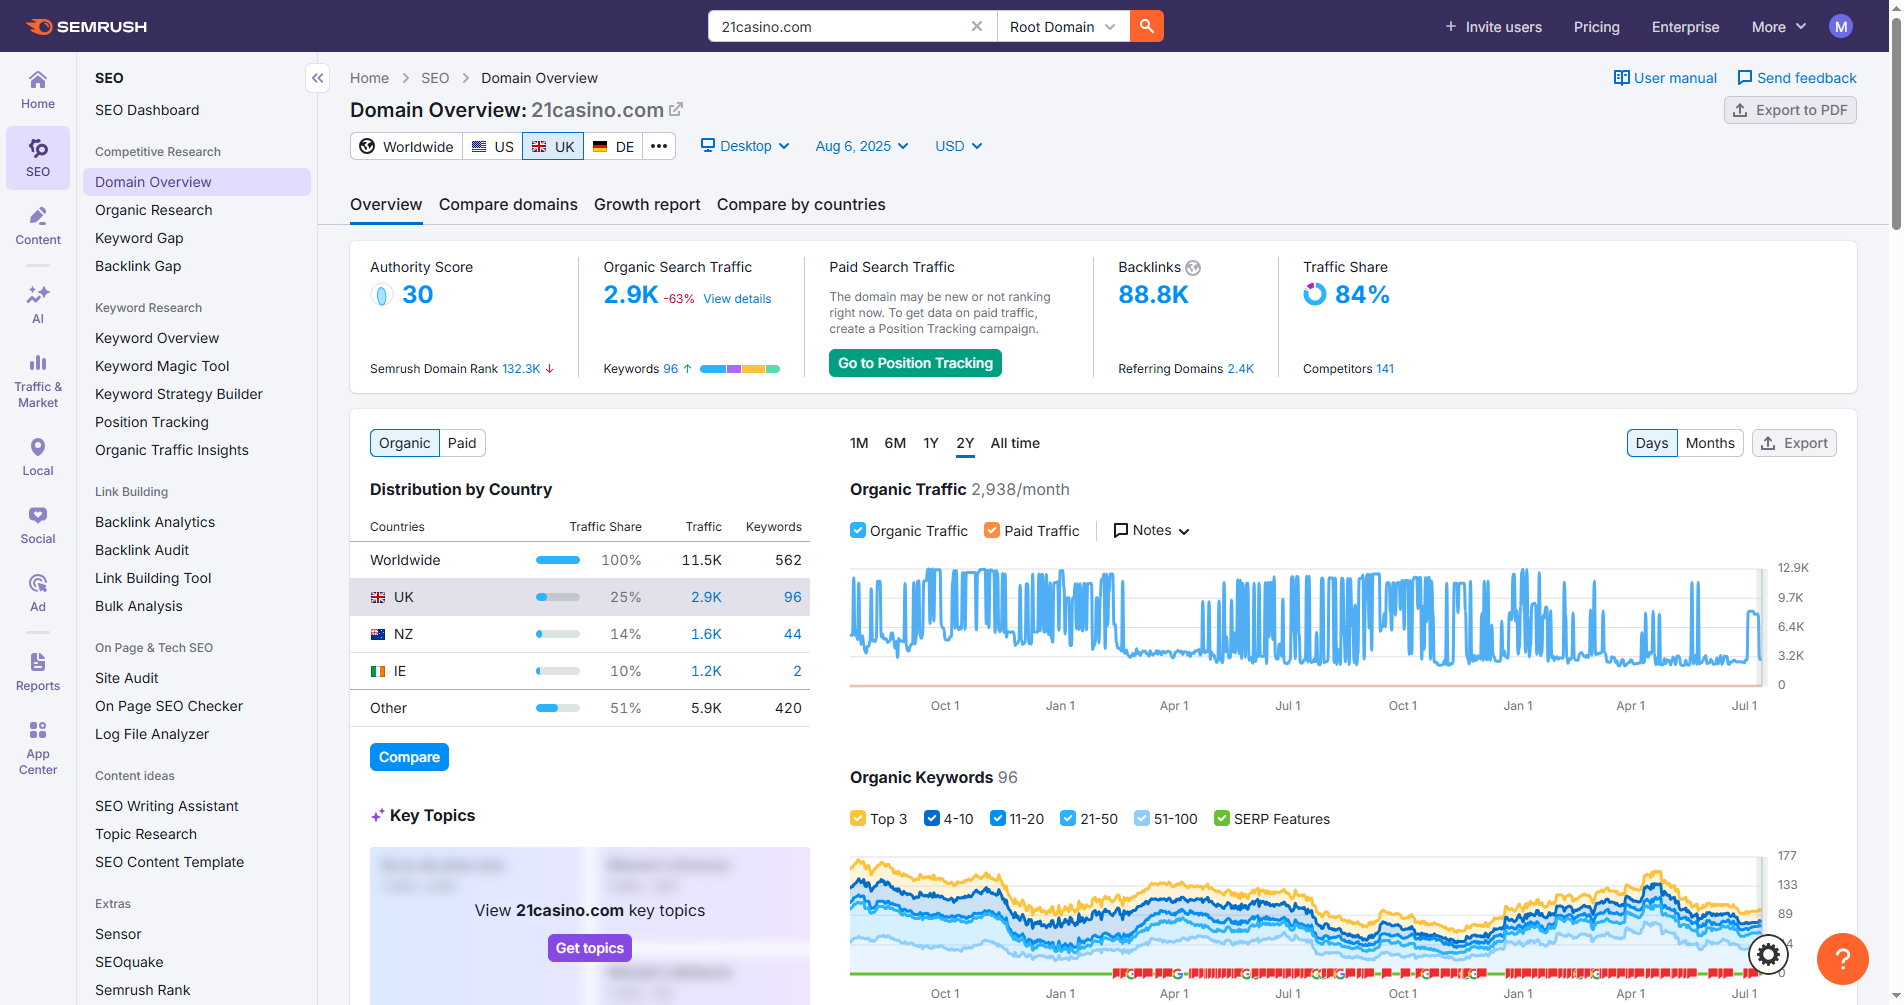The width and height of the screenshot is (1904, 1005).
Task: Clear the 21casino.com search field
Action: coord(976,26)
